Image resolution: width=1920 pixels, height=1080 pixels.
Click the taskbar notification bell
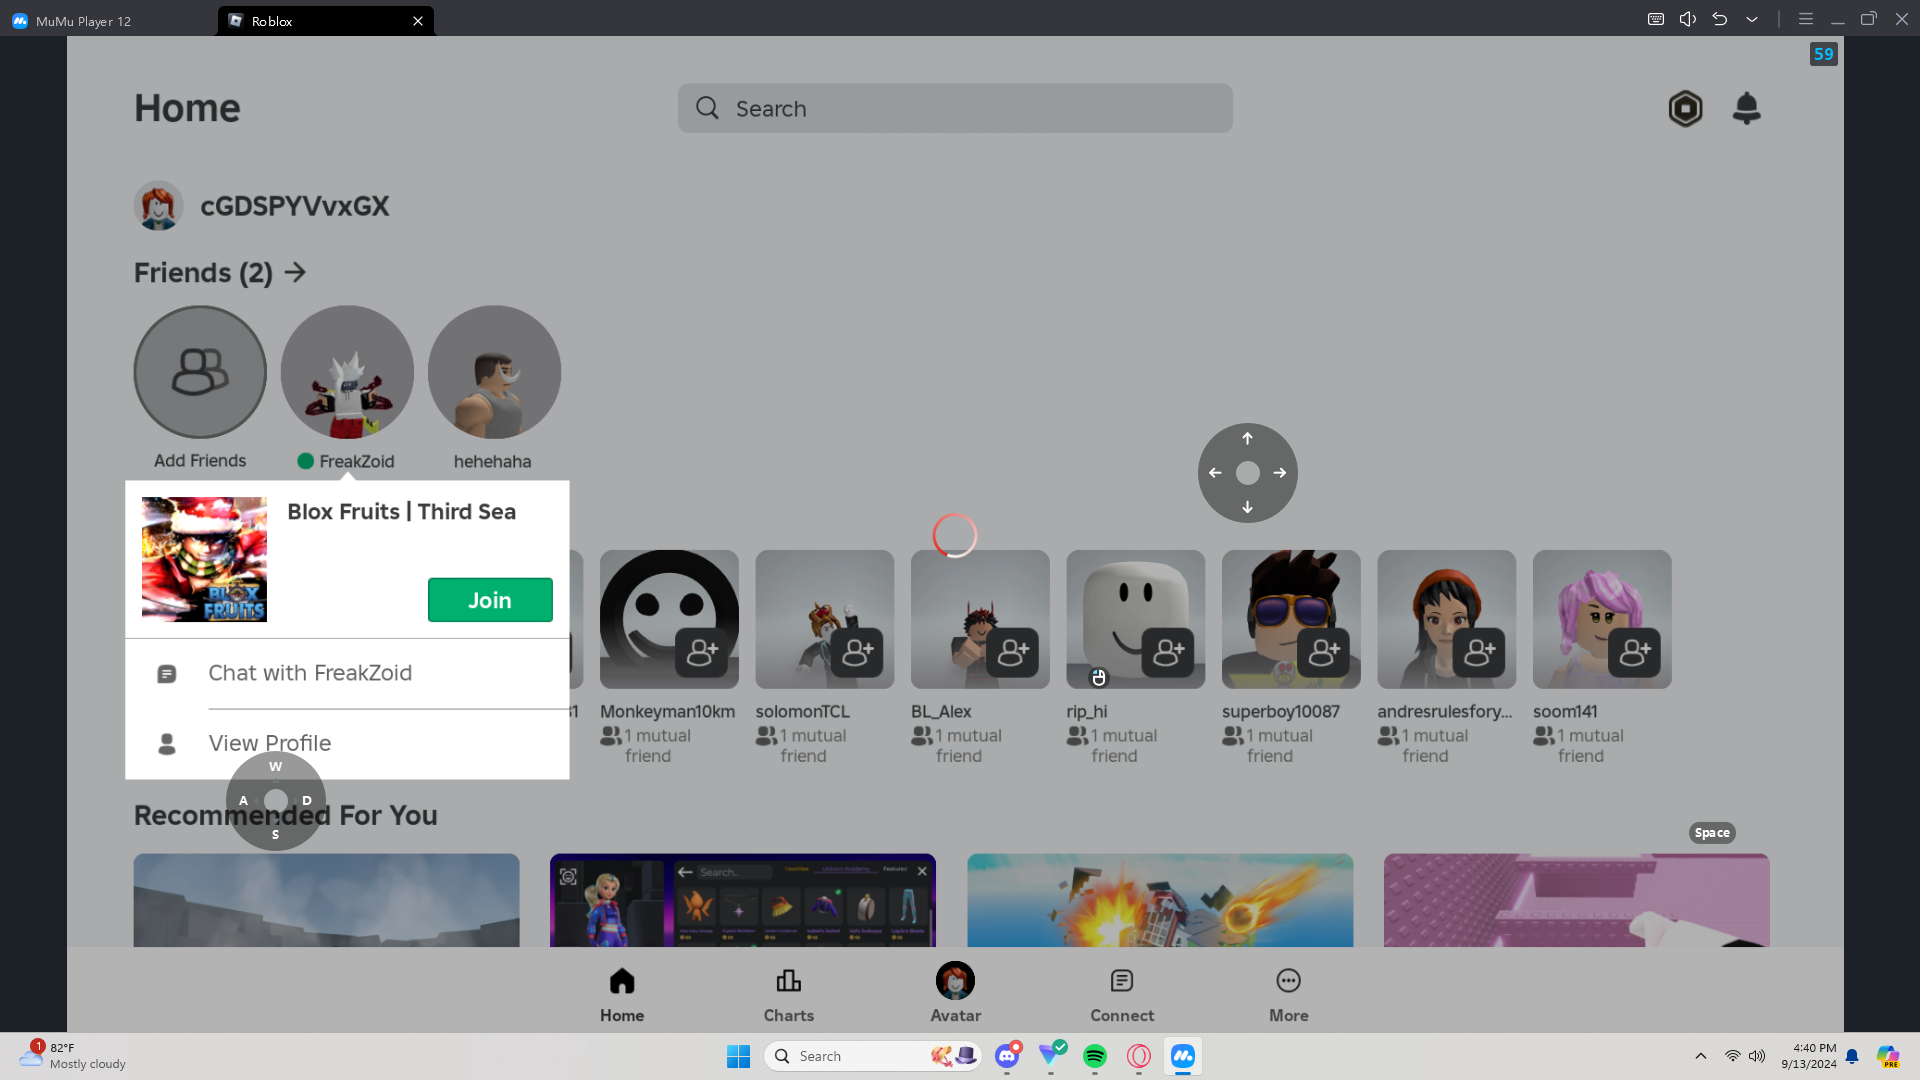coord(1852,1056)
